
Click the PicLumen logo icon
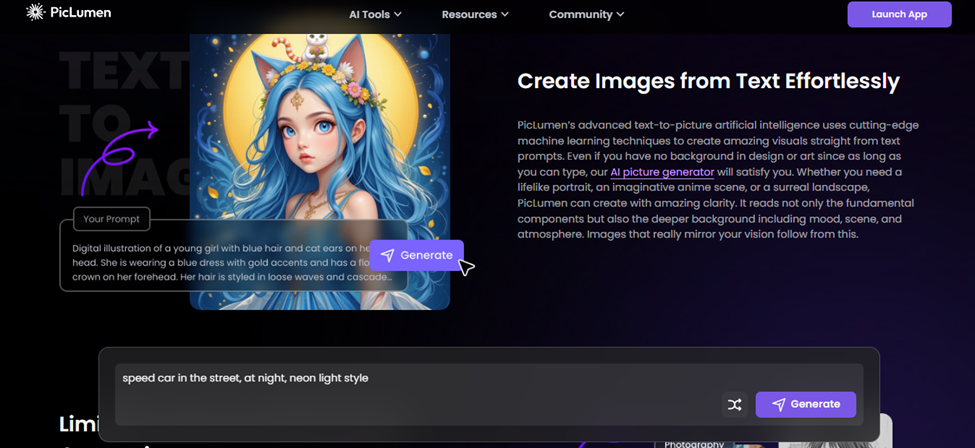[x=36, y=12]
